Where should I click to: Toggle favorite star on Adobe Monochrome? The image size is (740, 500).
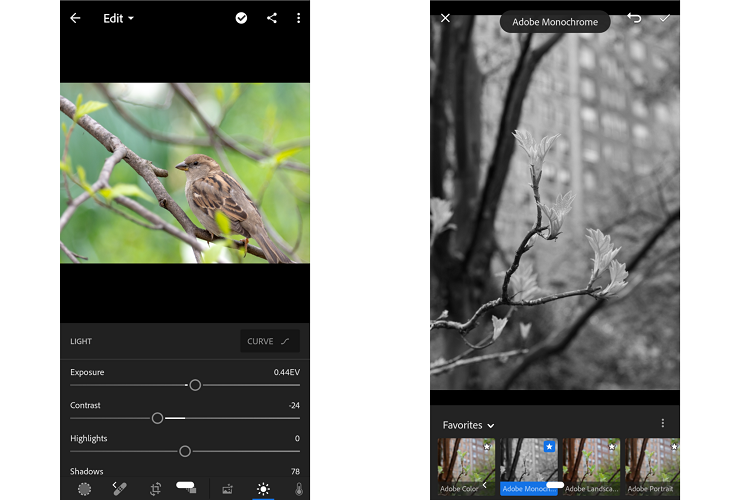point(549,446)
